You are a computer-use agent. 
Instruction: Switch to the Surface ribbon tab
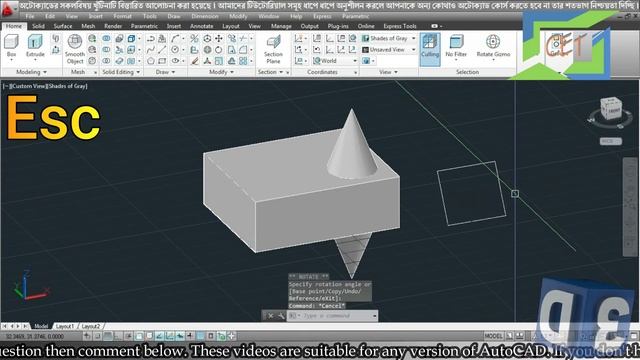tap(63, 26)
